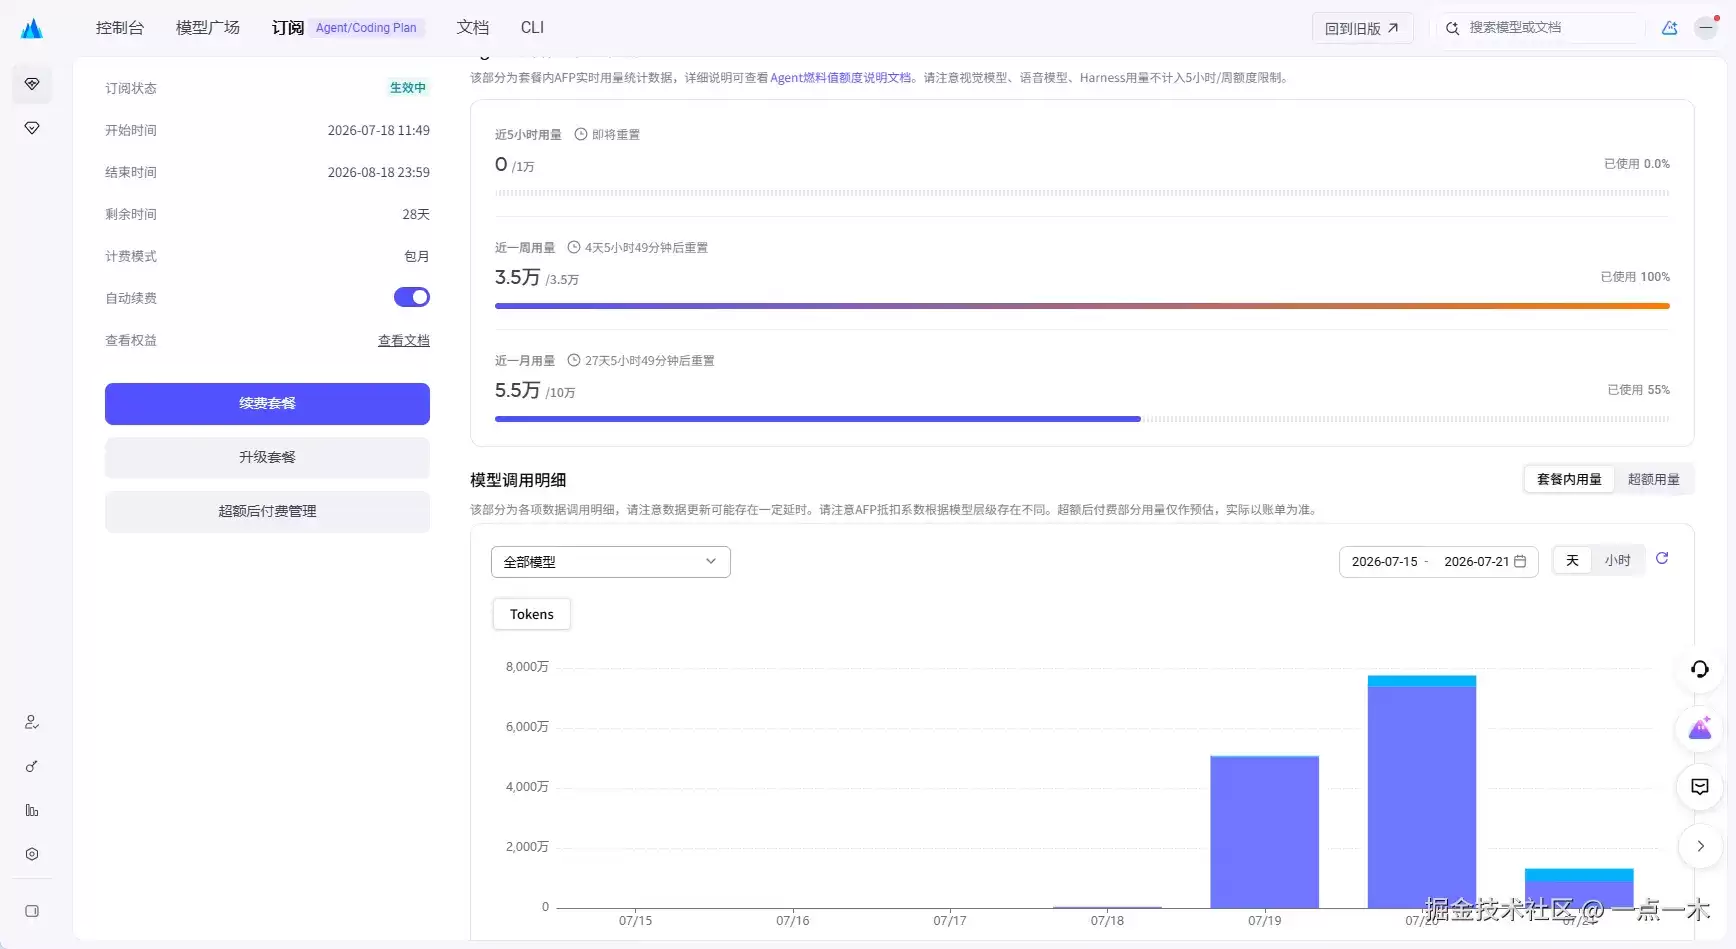
Task: Click the floating headset support icon
Action: (x=1700, y=669)
